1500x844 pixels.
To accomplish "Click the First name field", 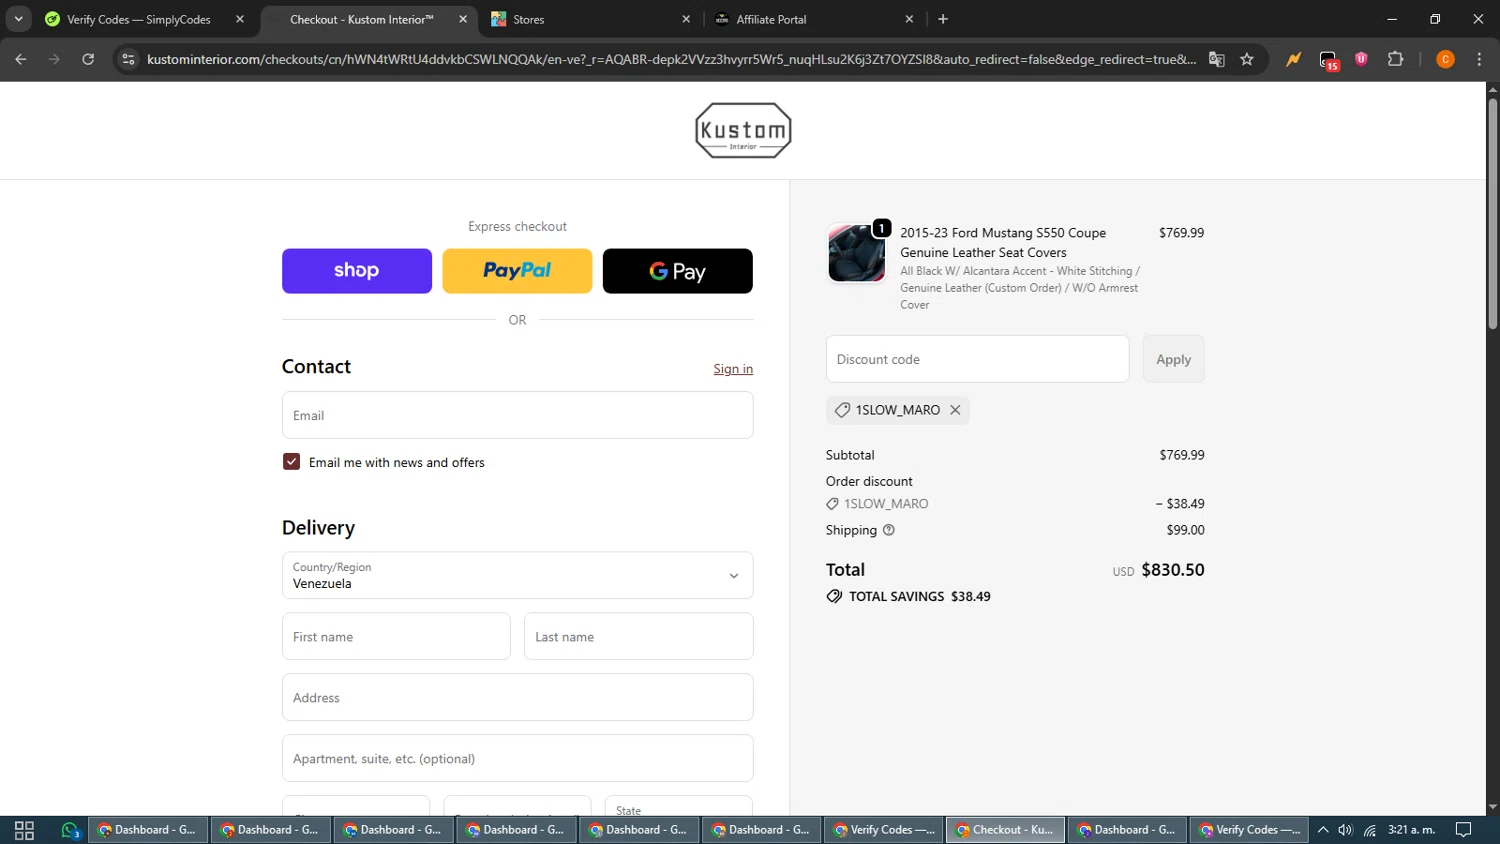I will tap(396, 636).
